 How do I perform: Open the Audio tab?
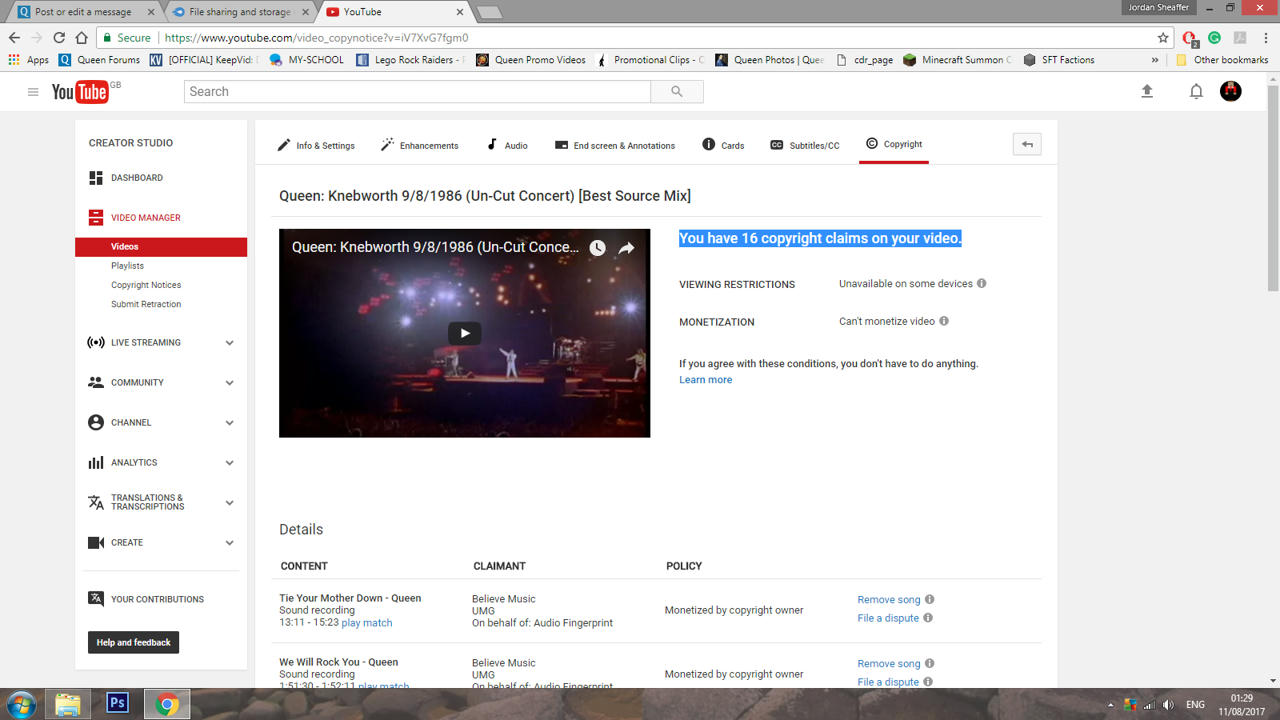[507, 145]
